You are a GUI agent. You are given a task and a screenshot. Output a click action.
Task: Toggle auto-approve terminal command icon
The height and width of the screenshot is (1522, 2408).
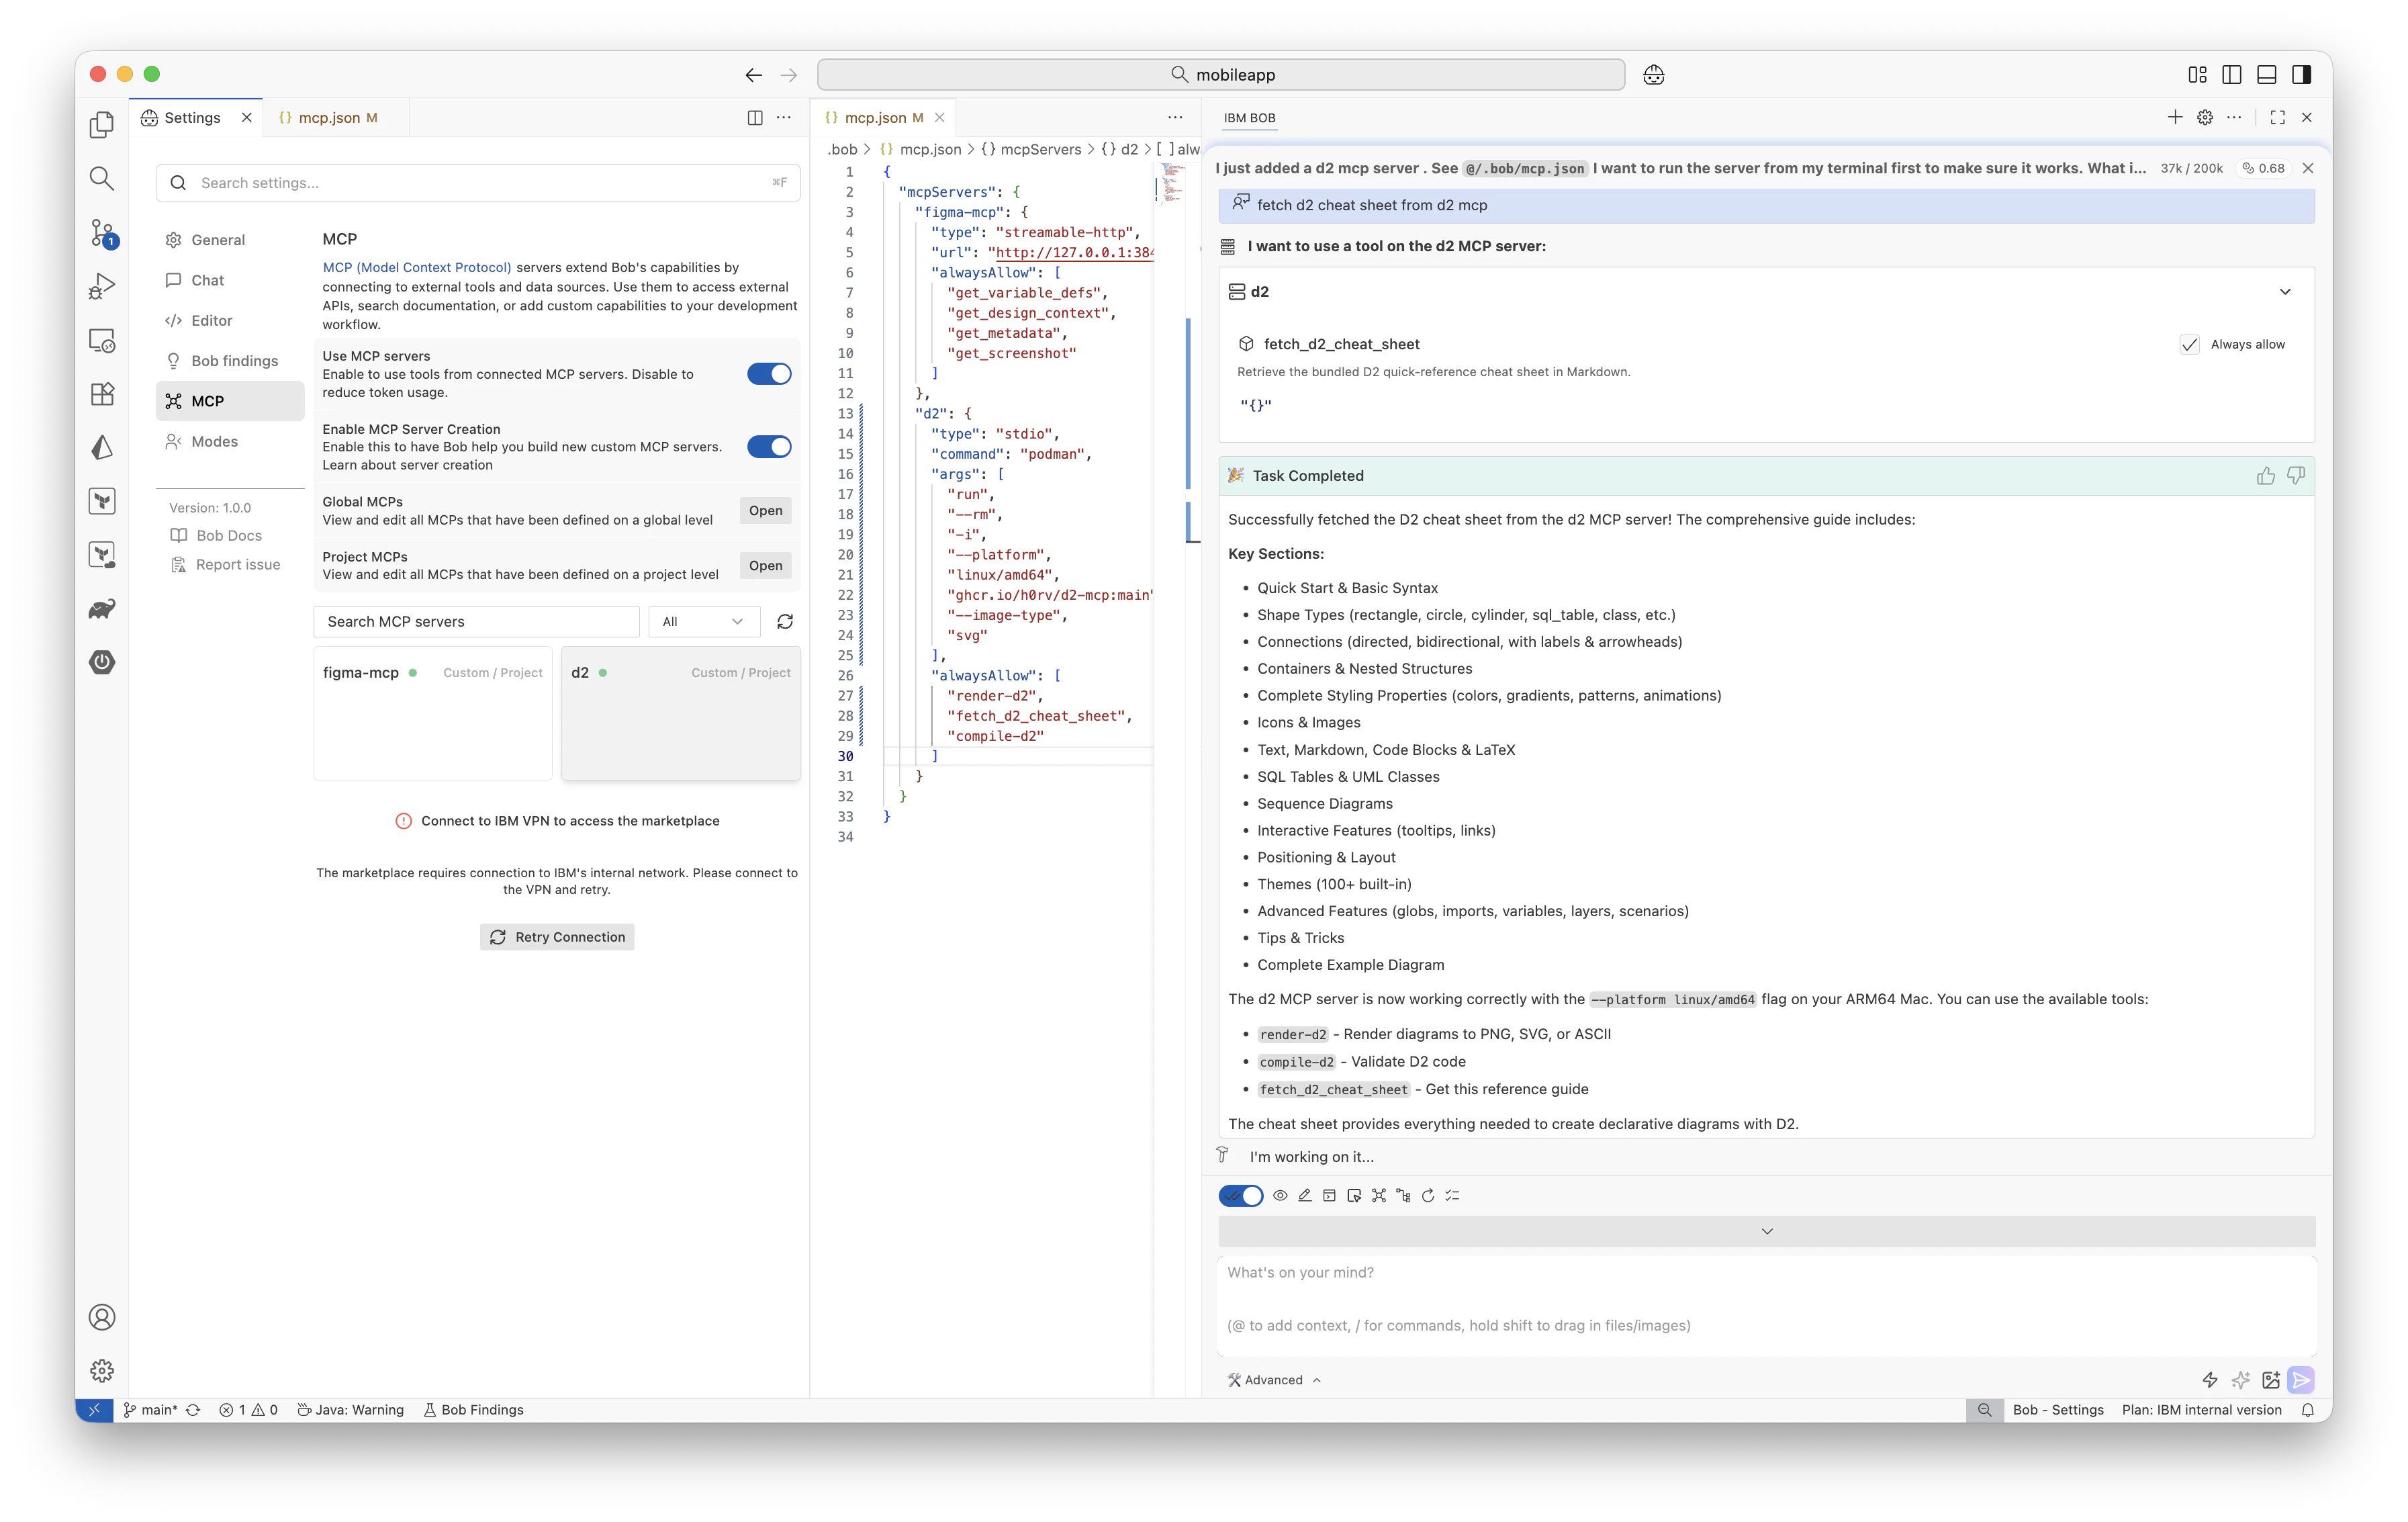pos(1329,1196)
